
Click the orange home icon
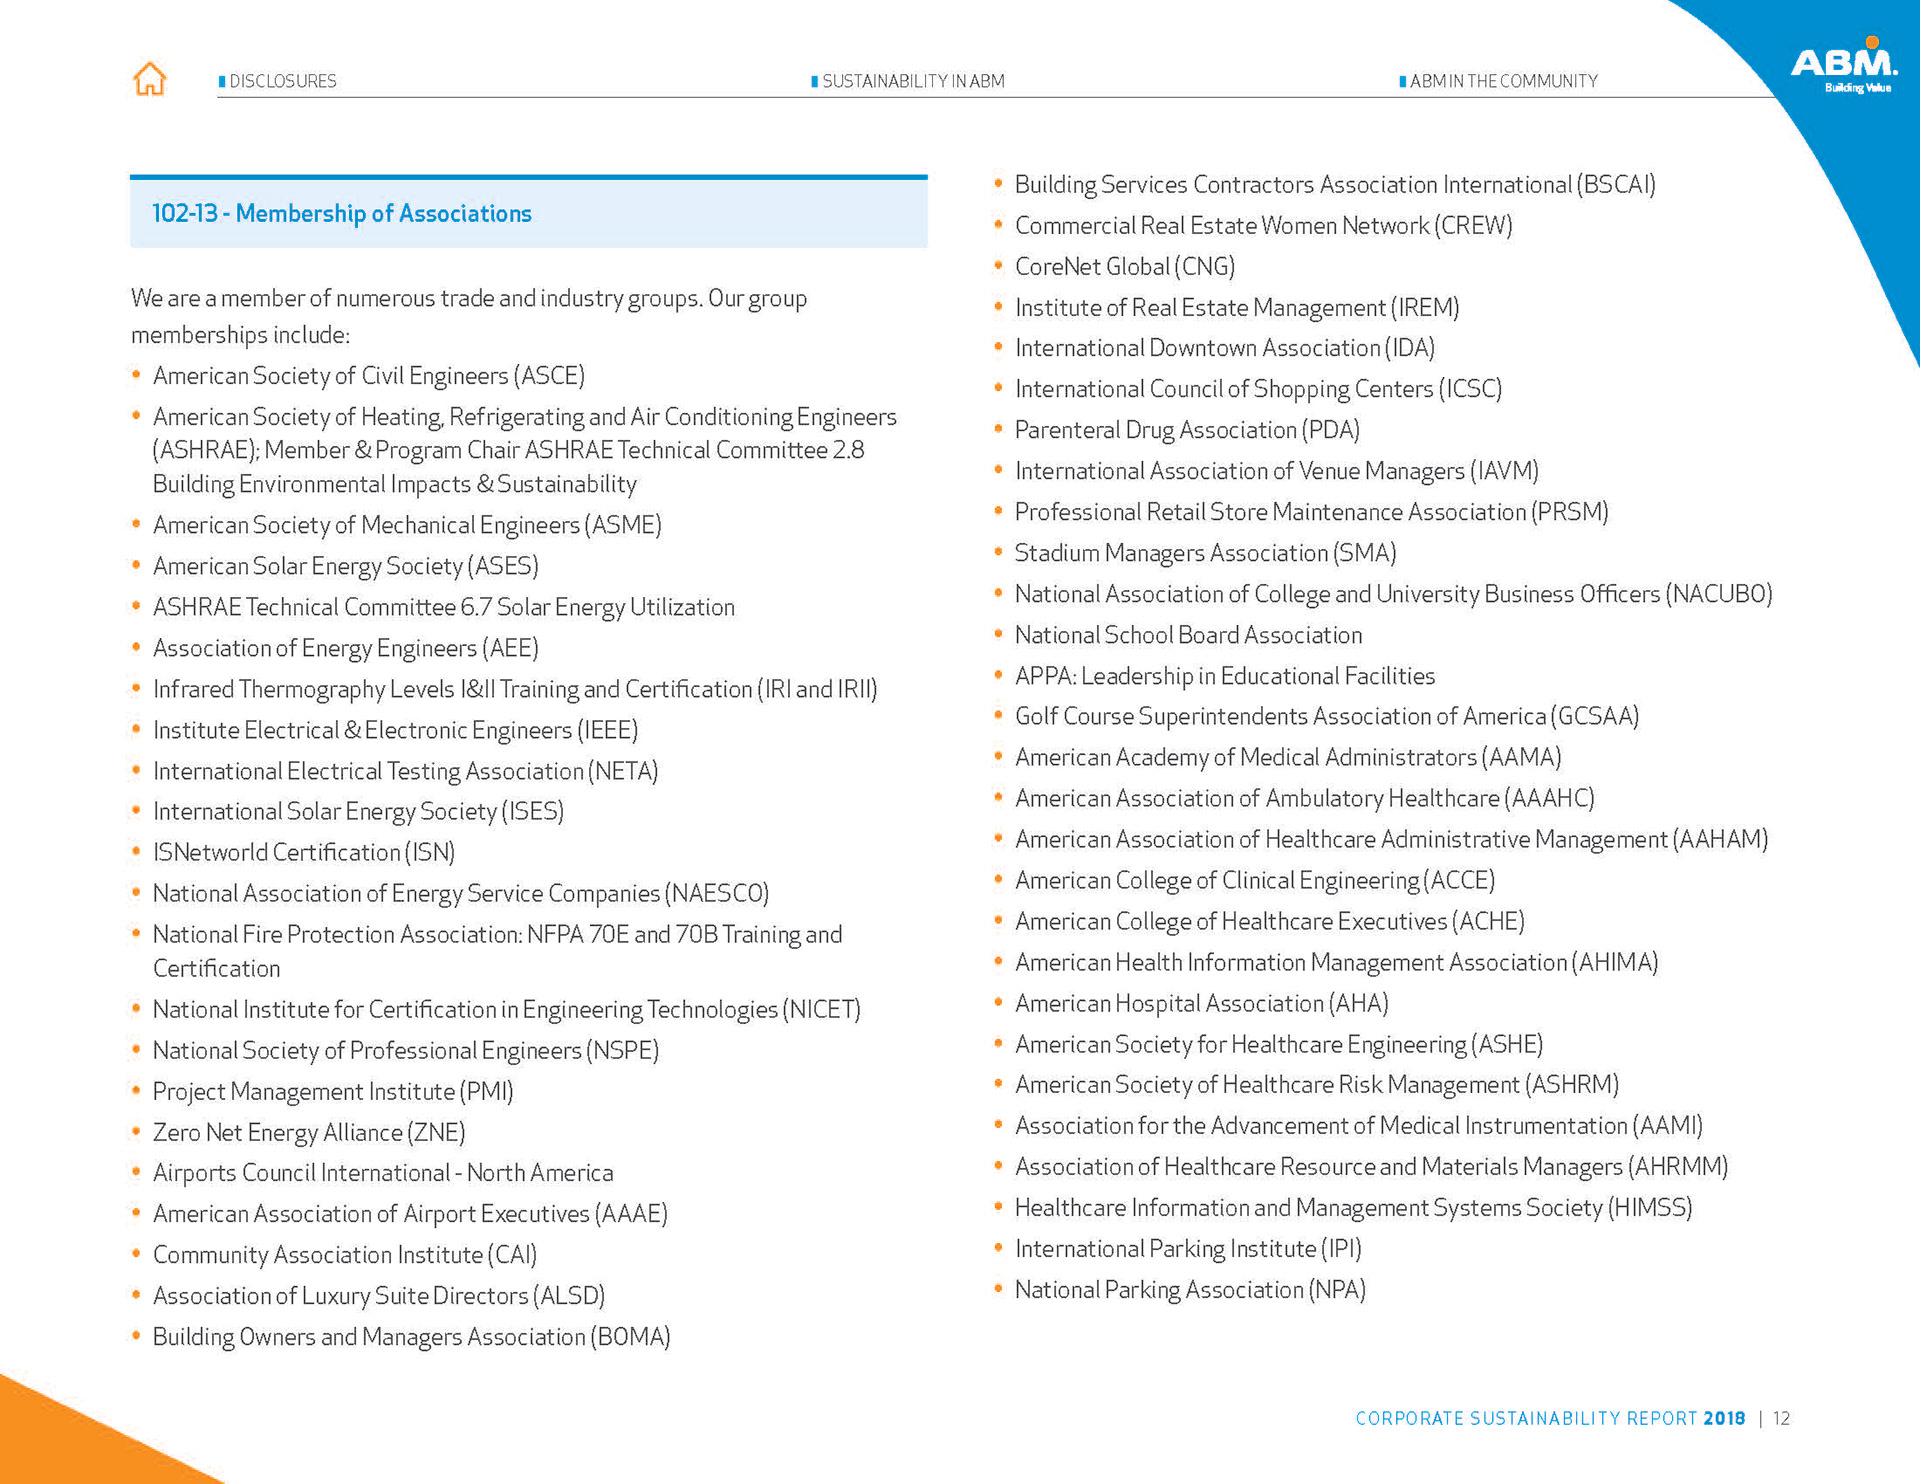pos(150,79)
